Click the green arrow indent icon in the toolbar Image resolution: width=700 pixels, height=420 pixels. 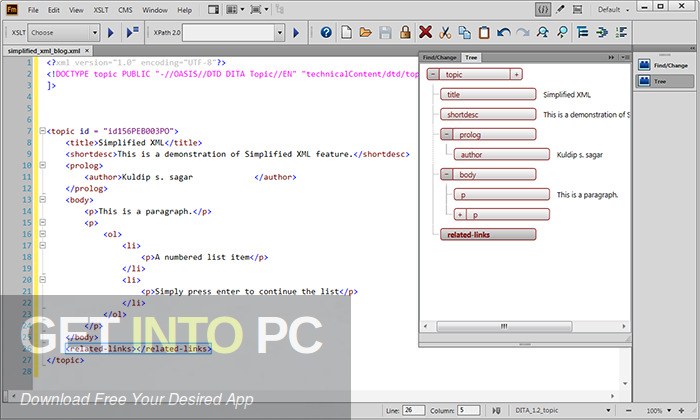pos(602,32)
